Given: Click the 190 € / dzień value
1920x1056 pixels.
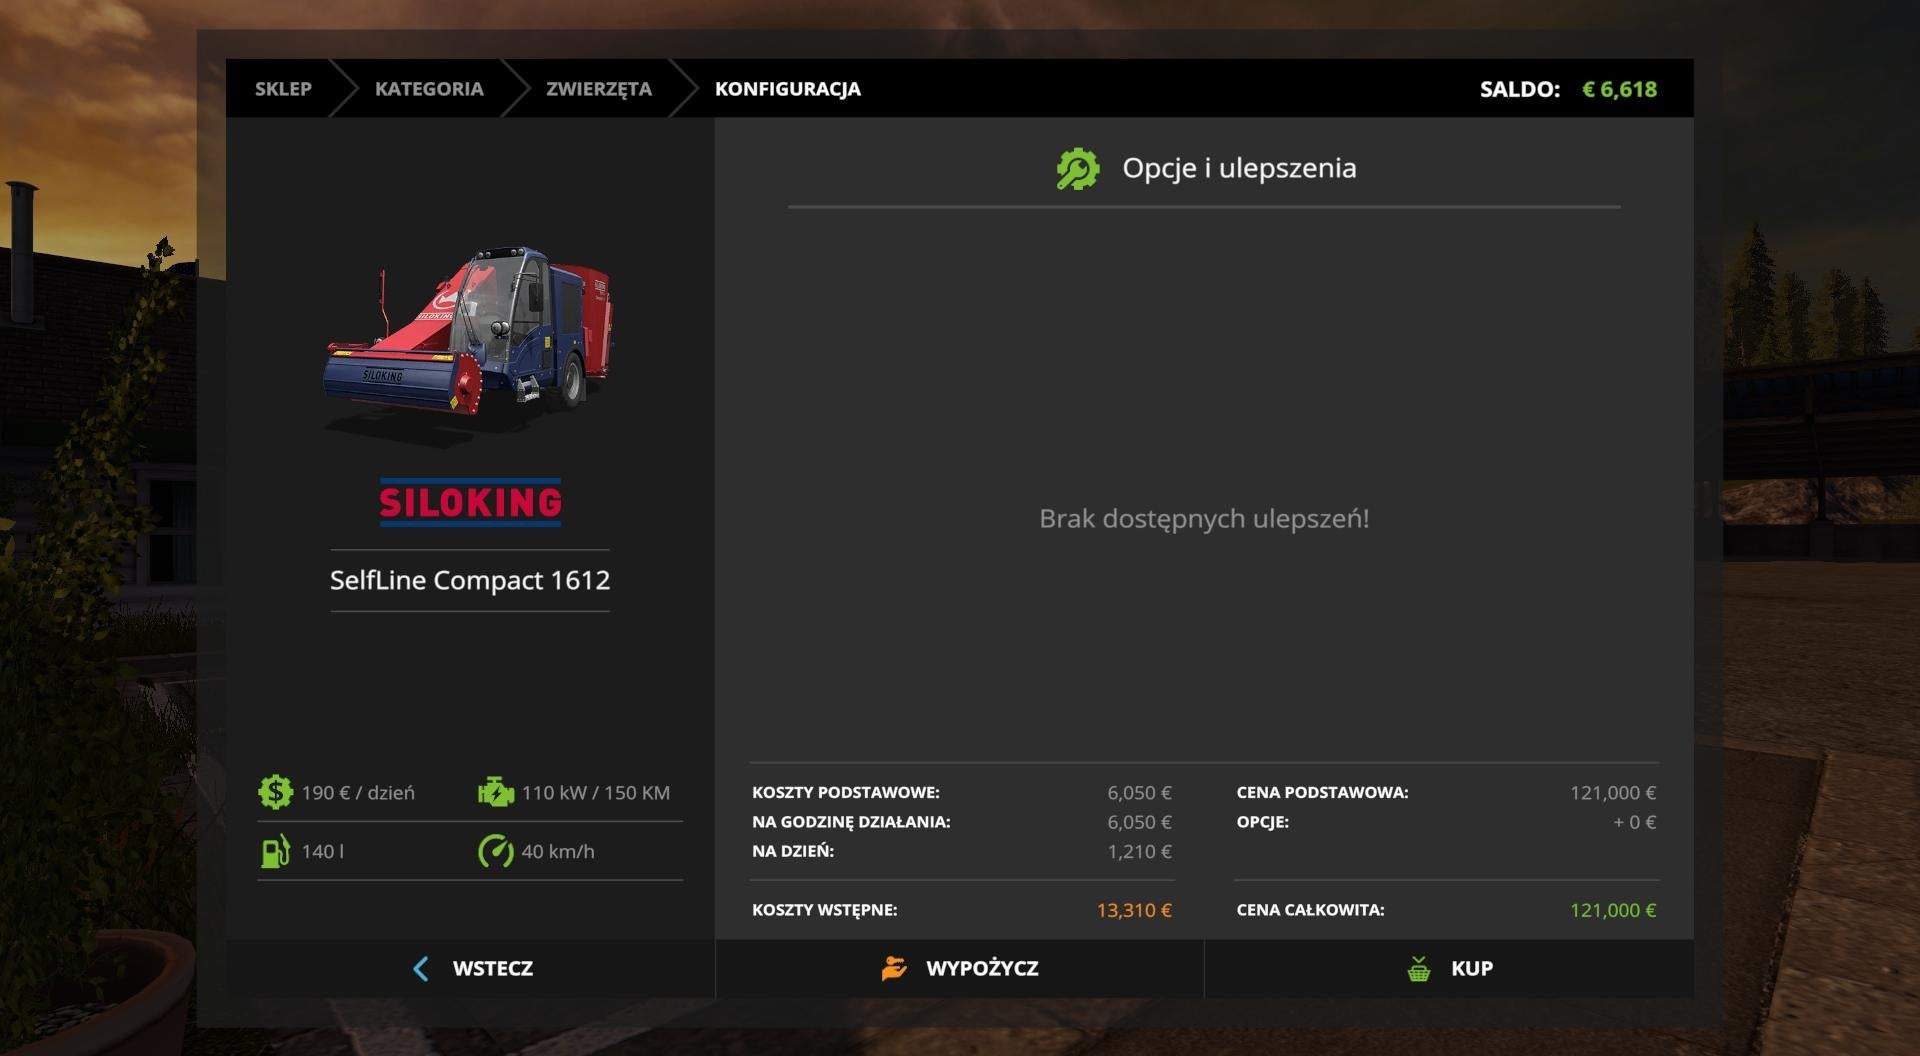Looking at the screenshot, I should pyautogui.click(x=358, y=792).
